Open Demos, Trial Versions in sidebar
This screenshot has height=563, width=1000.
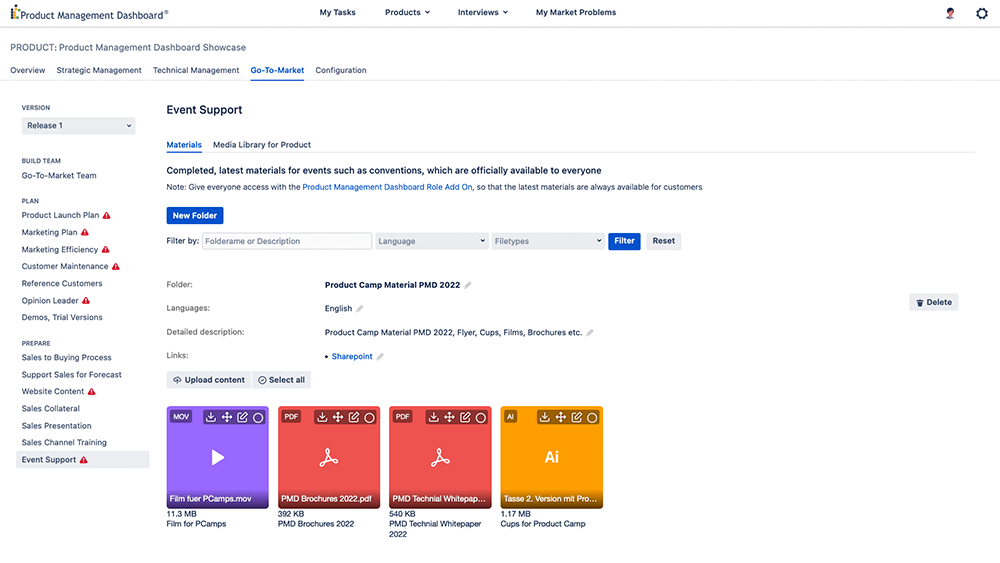coord(62,318)
